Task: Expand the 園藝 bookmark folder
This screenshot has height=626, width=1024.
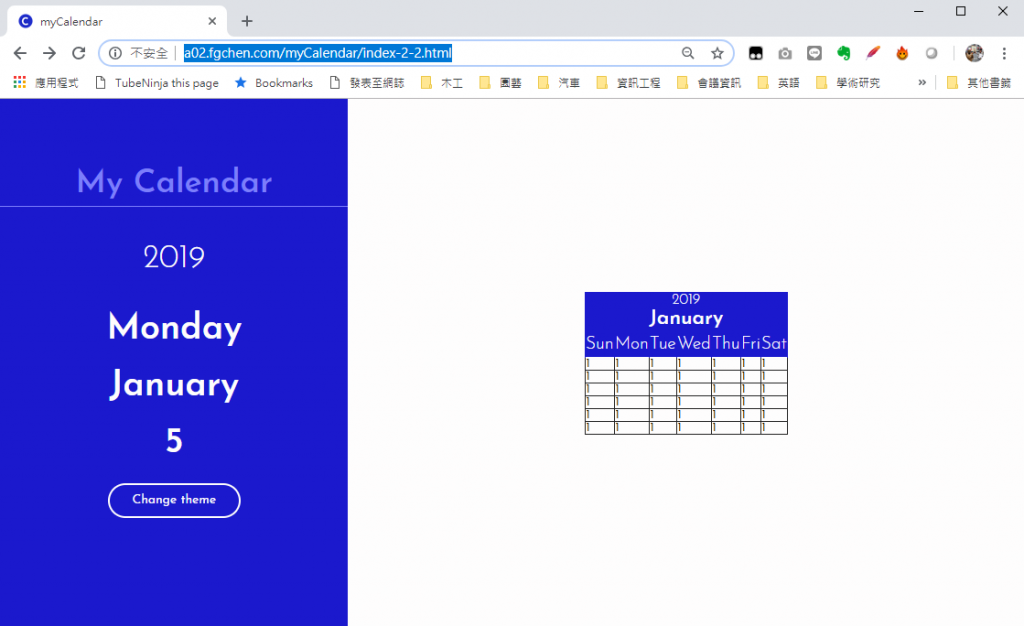Action: point(501,83)
